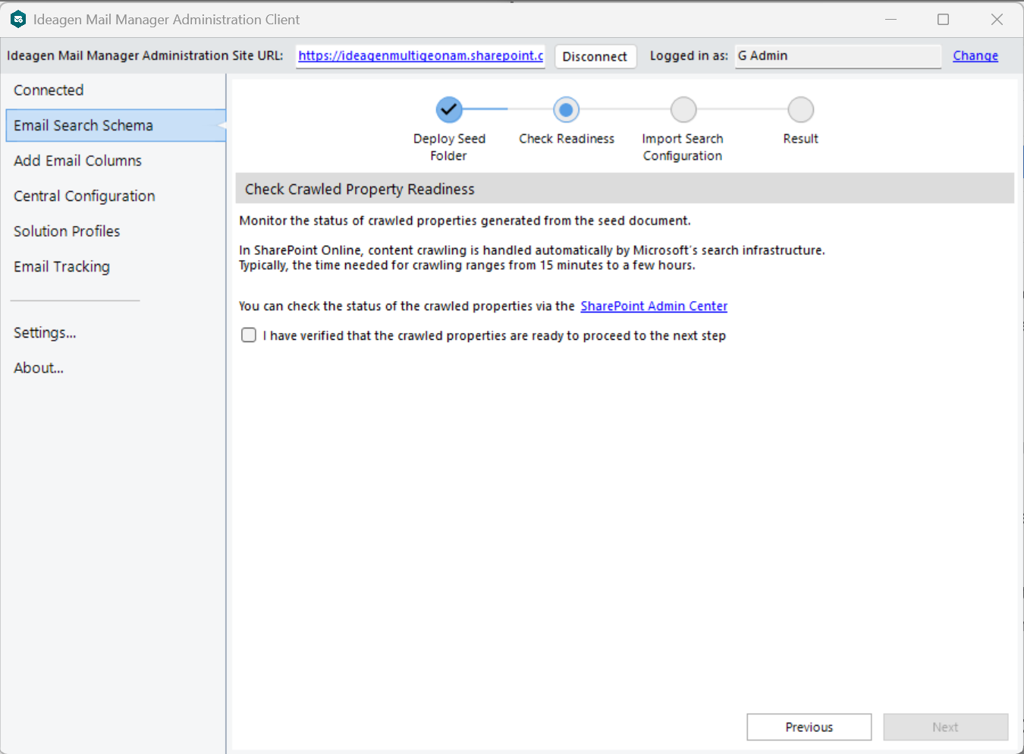The width and height of the screenshot is (1024, 754).
Task: Click the Check Readiness step circle
Action: [x=566, y=110]
